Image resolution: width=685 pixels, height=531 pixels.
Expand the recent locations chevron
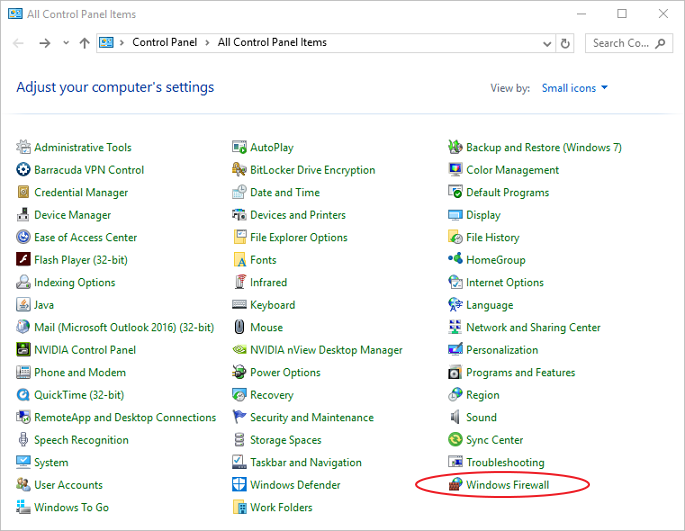point(66,44)
